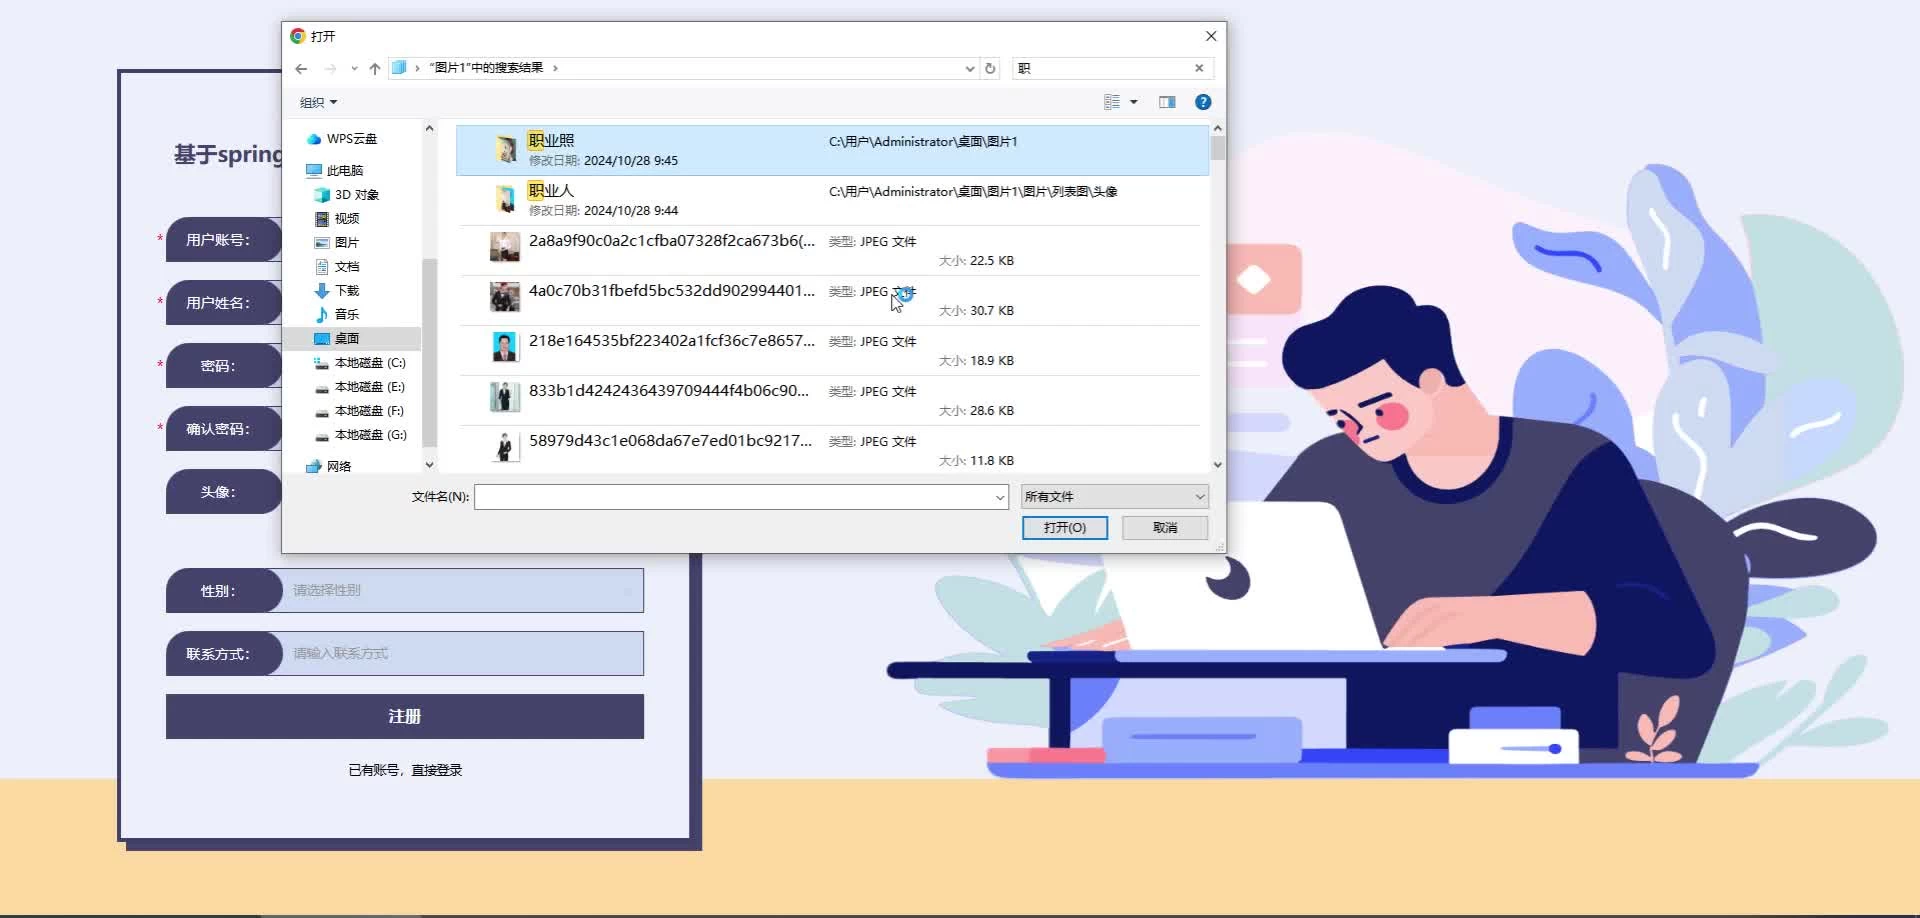The image size is (1920, 918).
Task: Open 本地磁盘 (F:) drive
Action: click(360, 411)
